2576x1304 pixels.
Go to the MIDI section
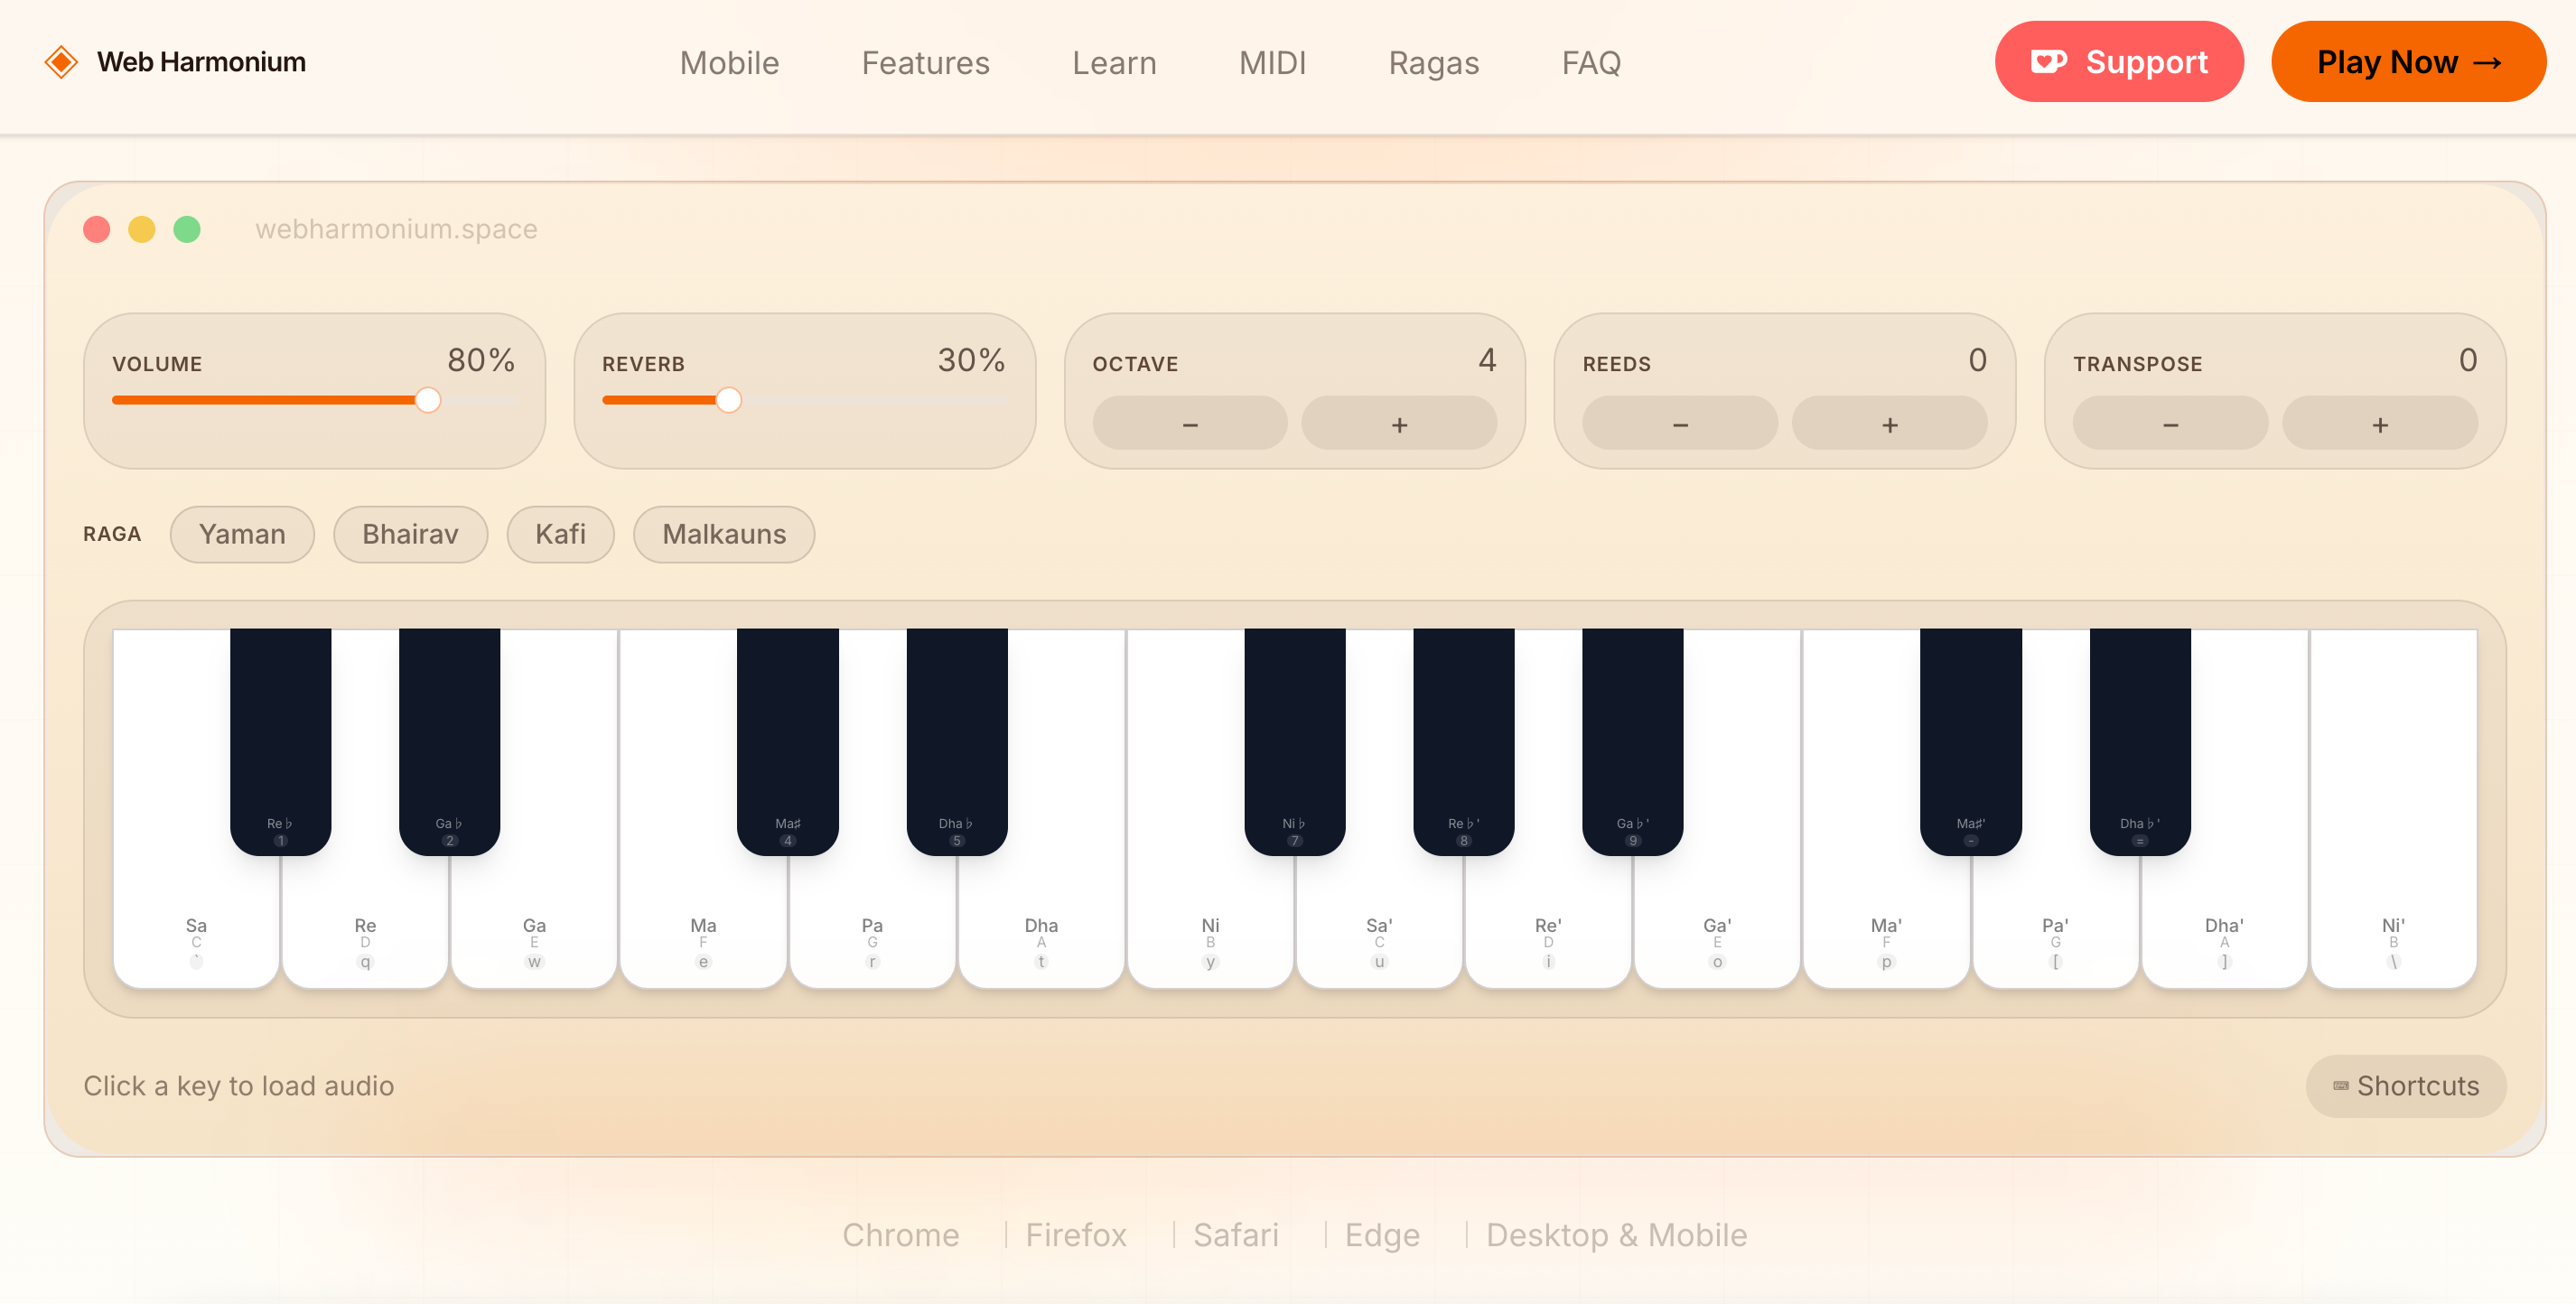(x=1272, y=63)
